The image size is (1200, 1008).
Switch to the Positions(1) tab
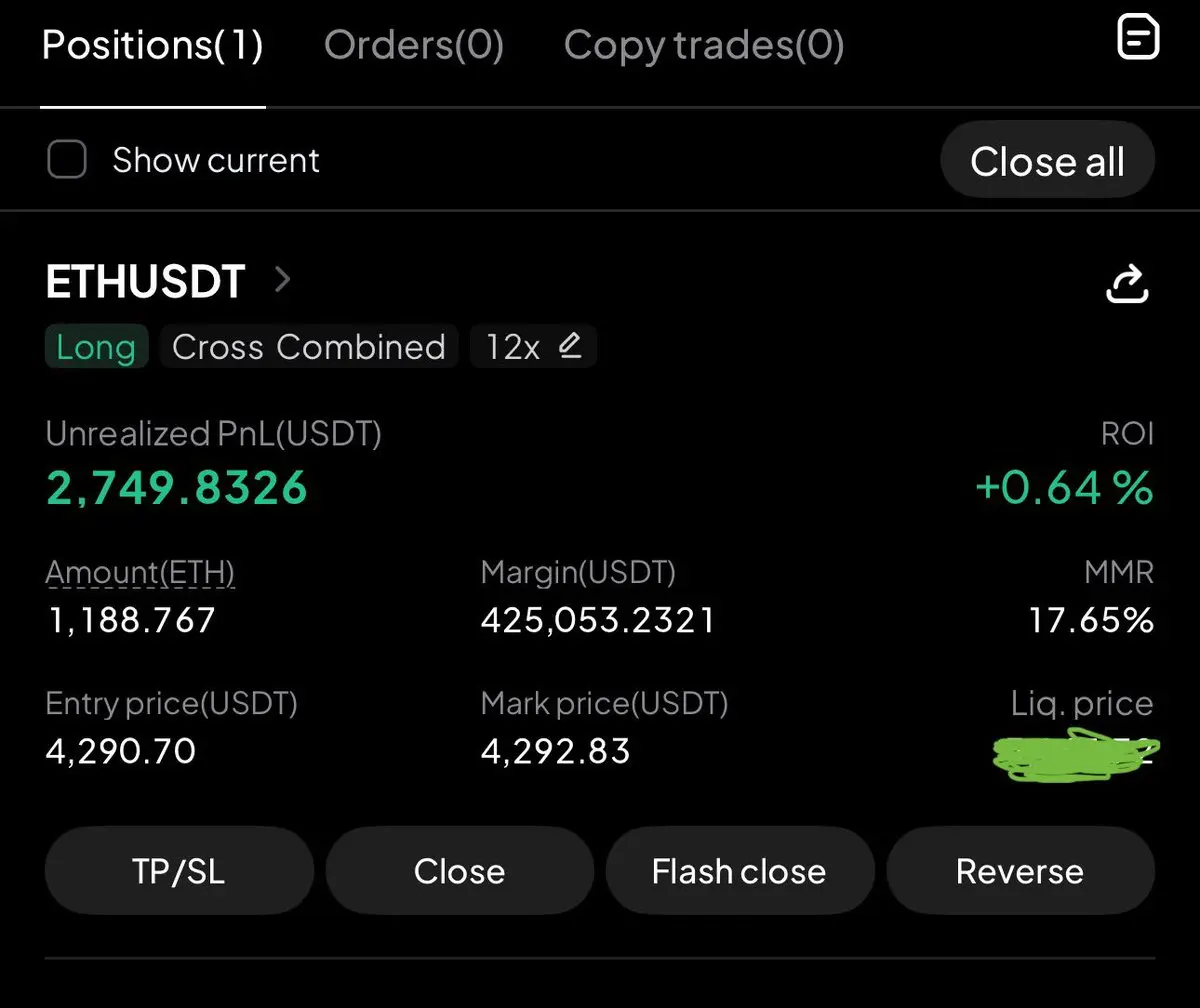153,45
